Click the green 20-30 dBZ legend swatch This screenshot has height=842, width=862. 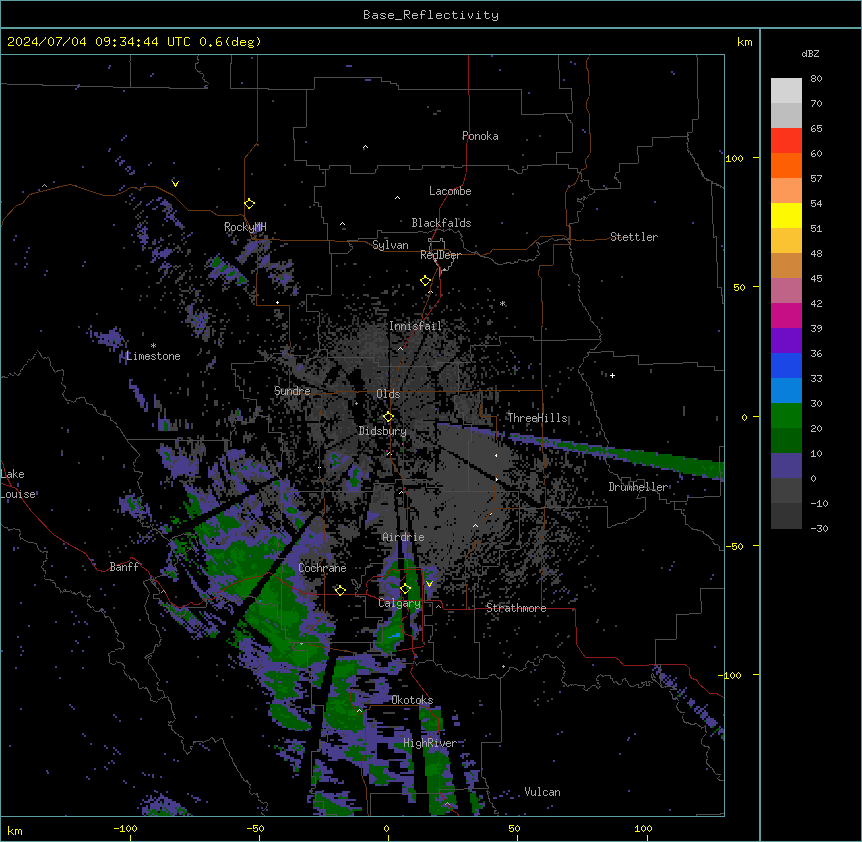click(x=786, y=416)
